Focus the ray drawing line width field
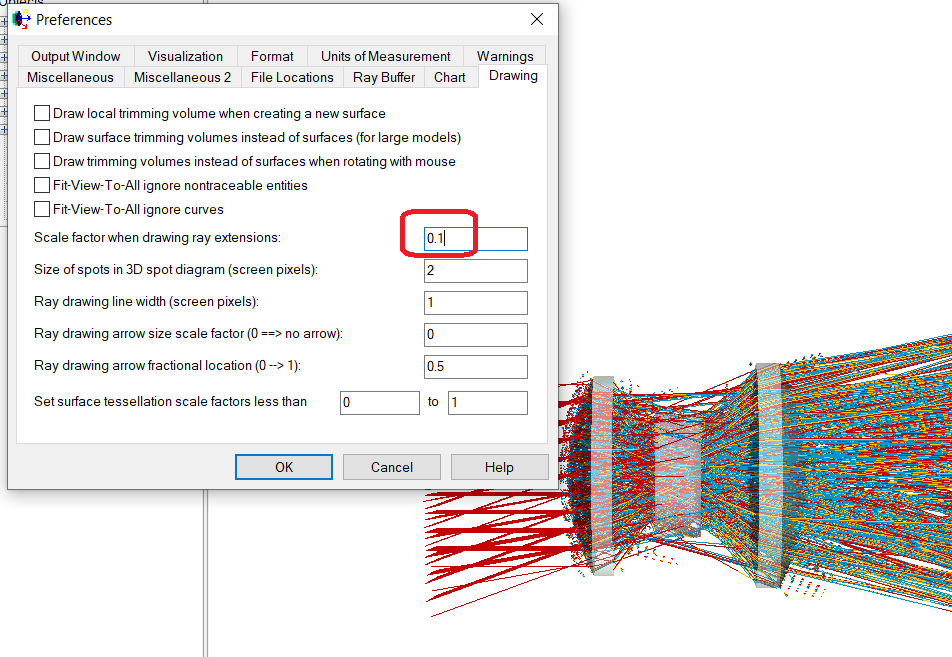 [x=476, y=302]
